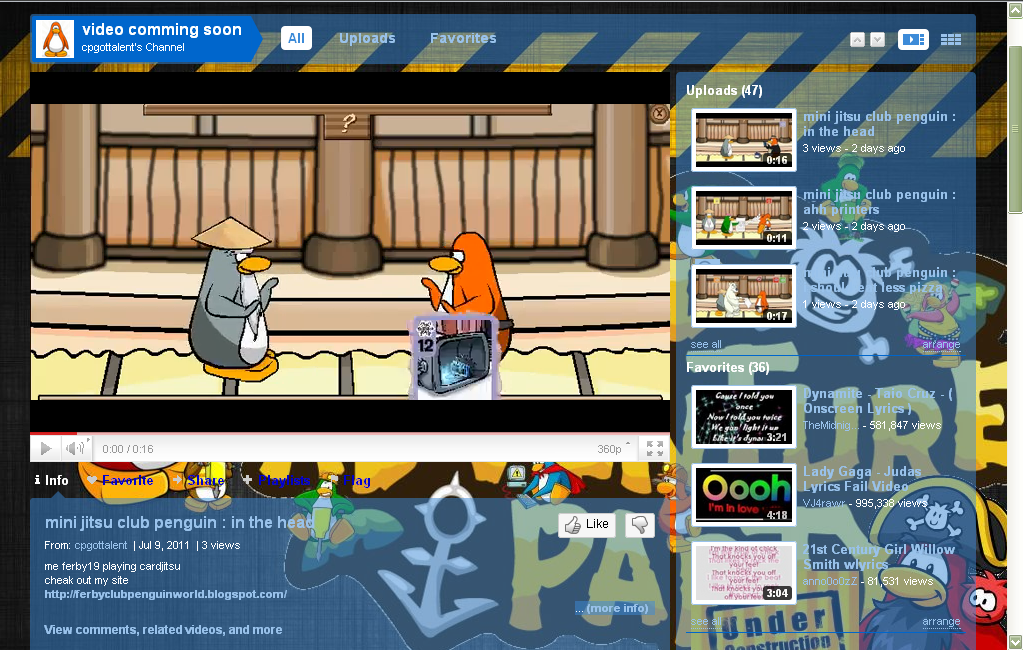The image size is (1023, 650).
Task: Open the 0:17 upload thumbnail
Action: [x=744, y=296]
